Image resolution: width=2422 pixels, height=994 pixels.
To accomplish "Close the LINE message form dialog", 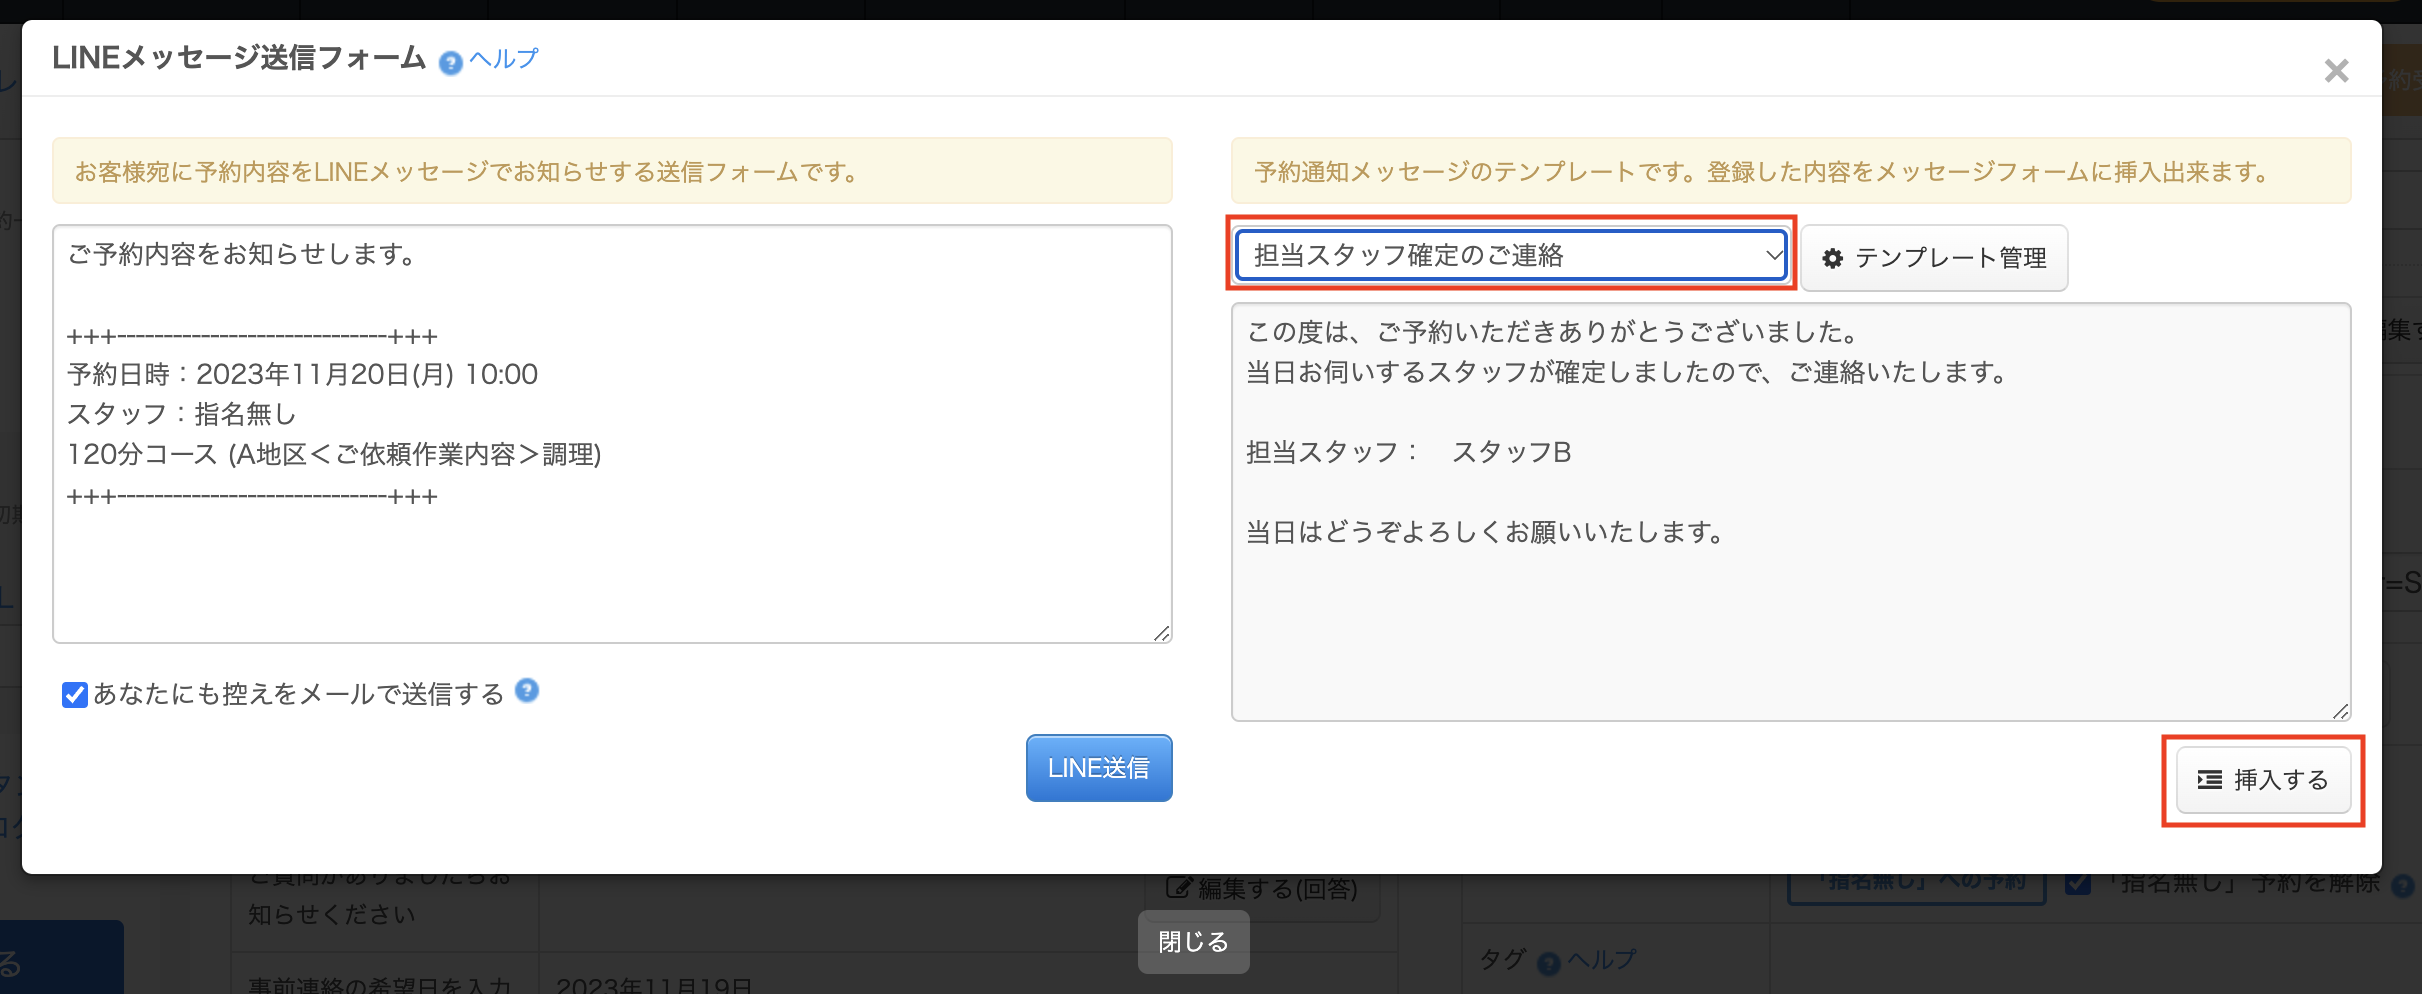I will [2336, 71].
